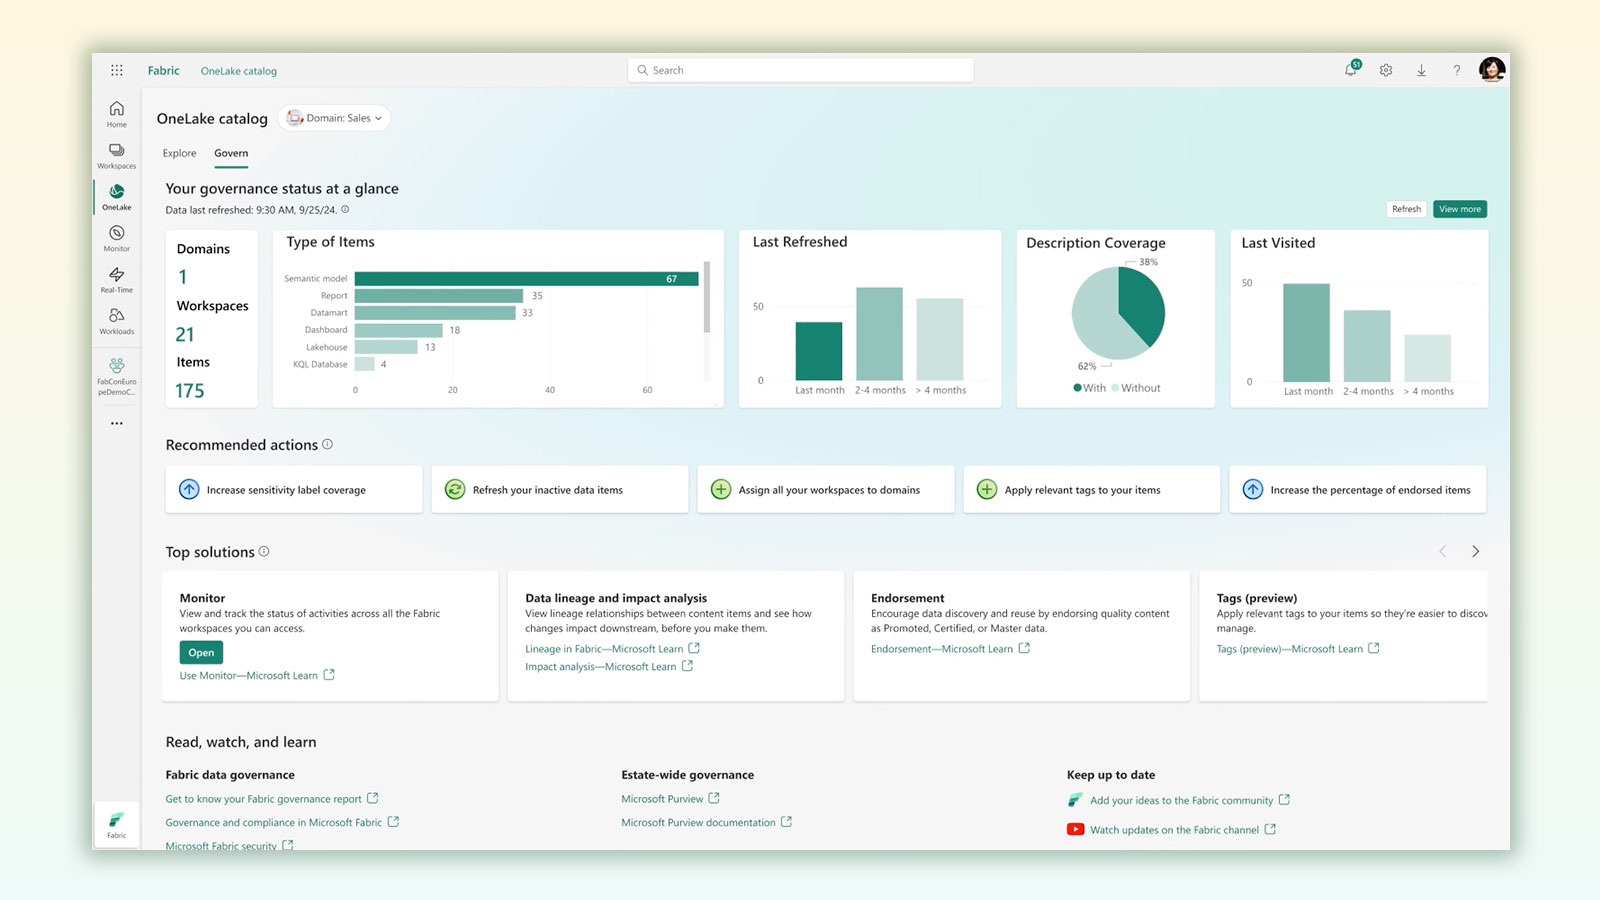Screen dimensions: 1600x900
Task: Open the Domain: Sales dropdown
Action: pos(334,117)
